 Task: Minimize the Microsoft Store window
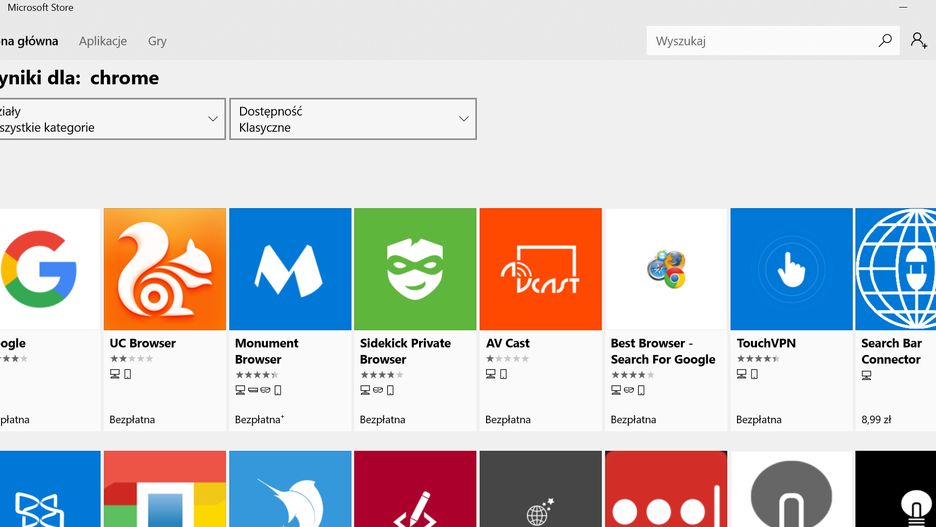coord(903,8)
